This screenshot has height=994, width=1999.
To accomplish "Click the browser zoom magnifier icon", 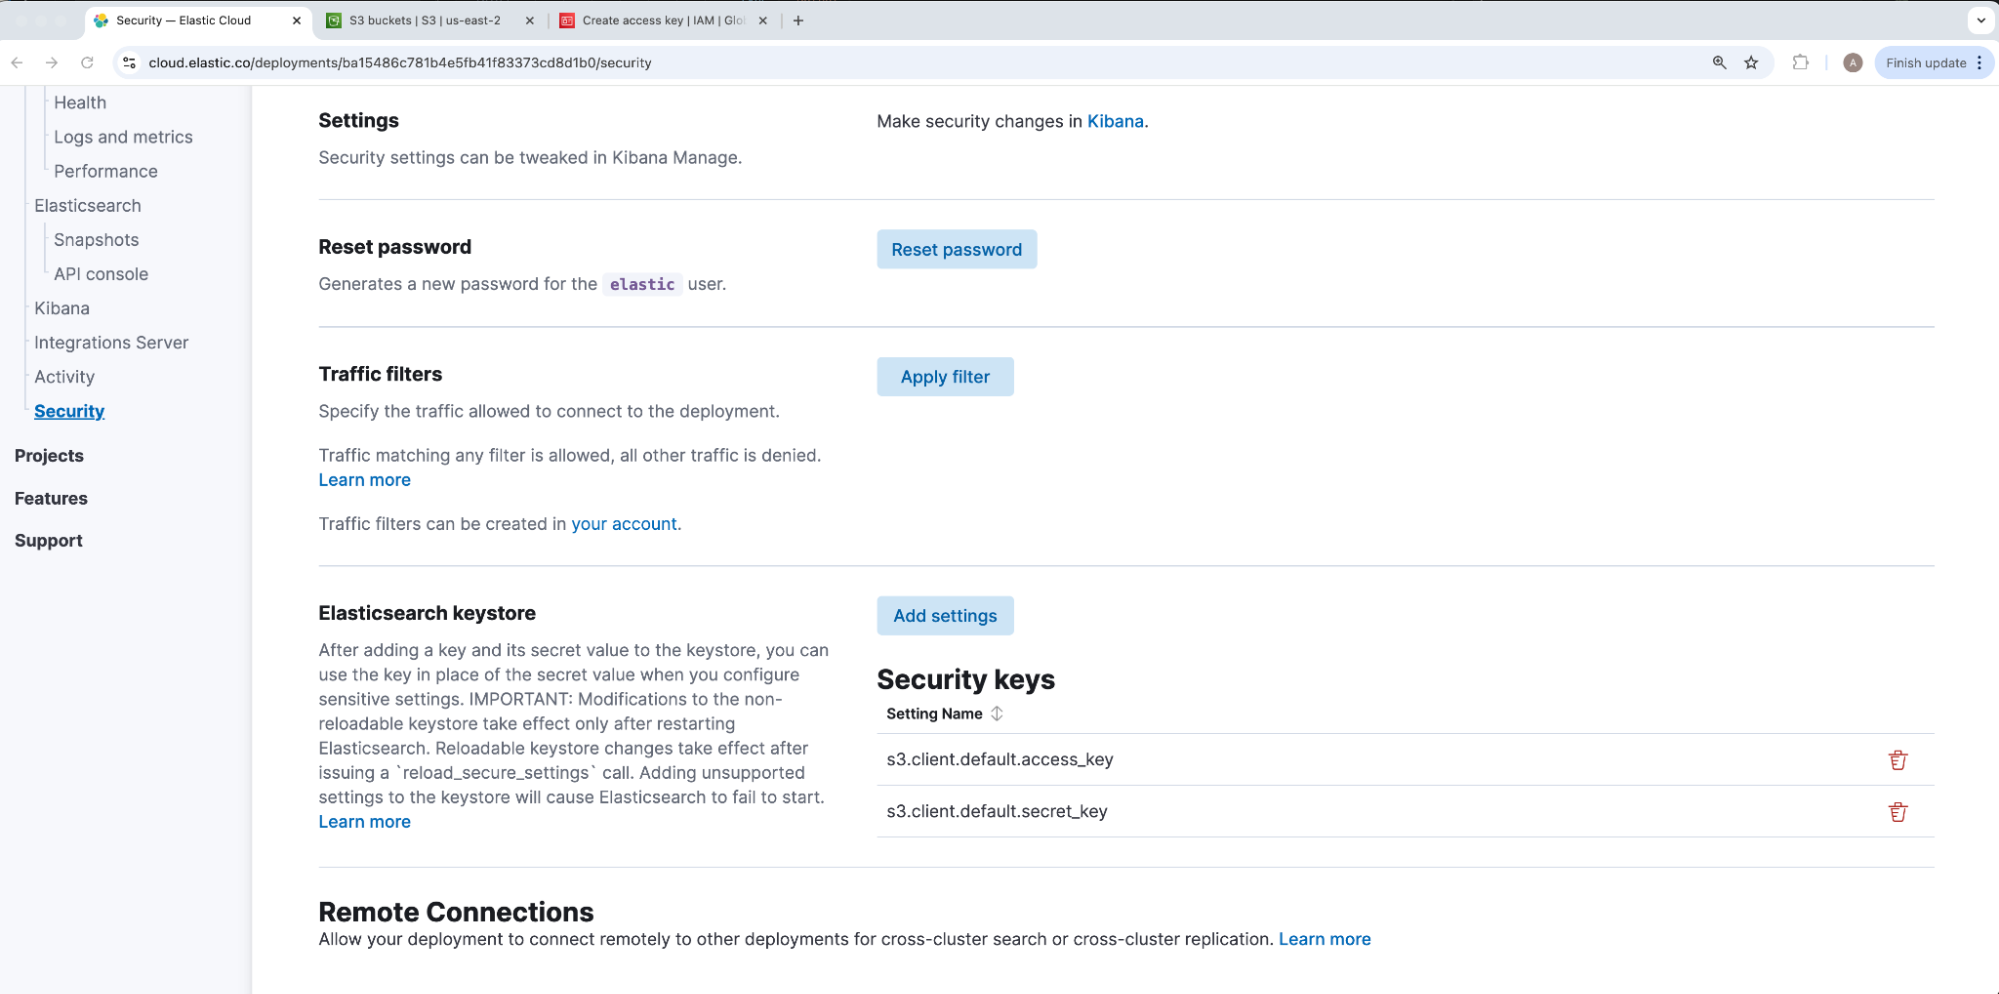I will tap(1719, 63).
